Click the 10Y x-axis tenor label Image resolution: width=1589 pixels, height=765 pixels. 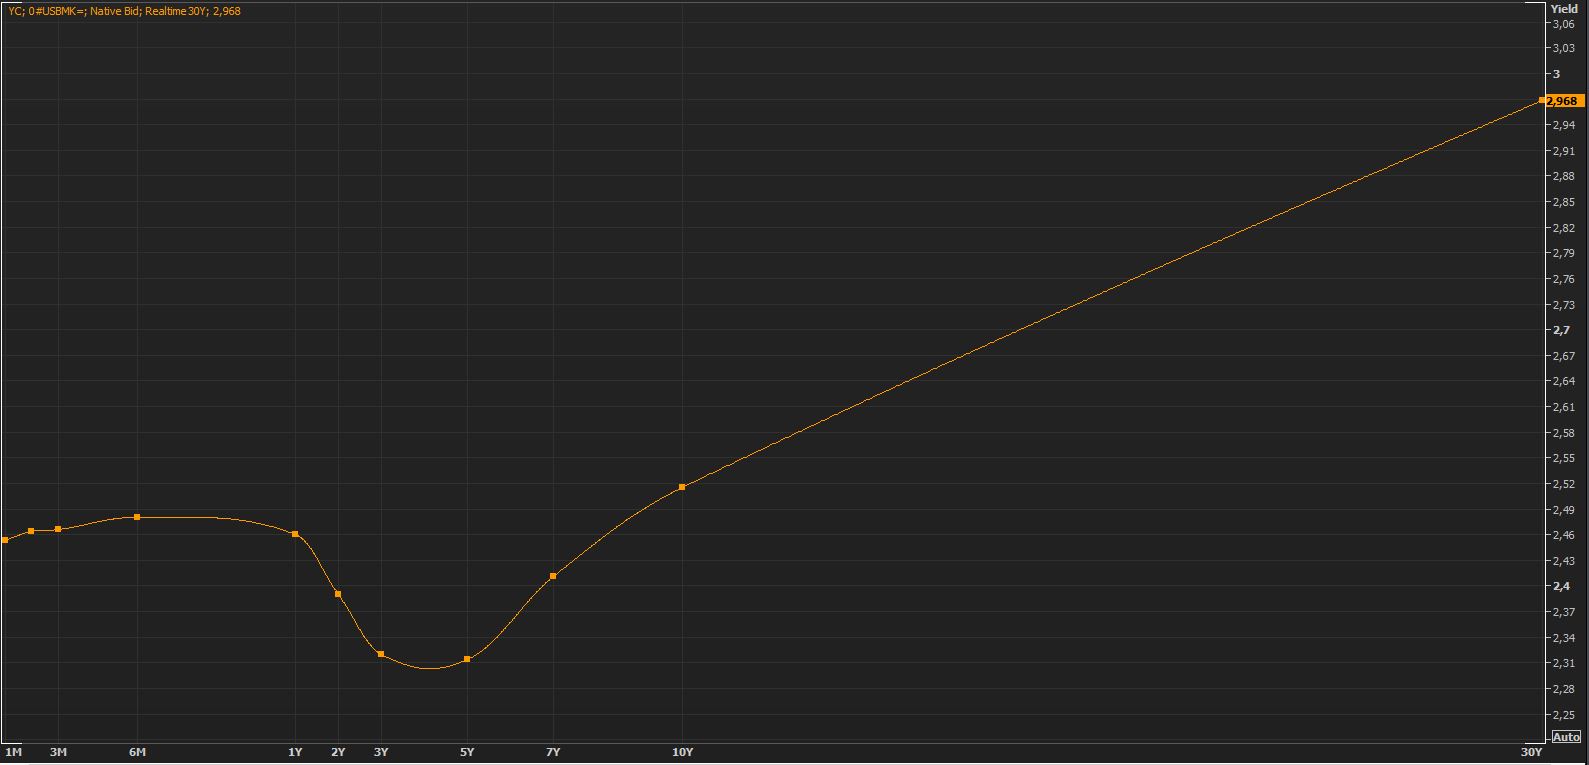click(682, 752)
